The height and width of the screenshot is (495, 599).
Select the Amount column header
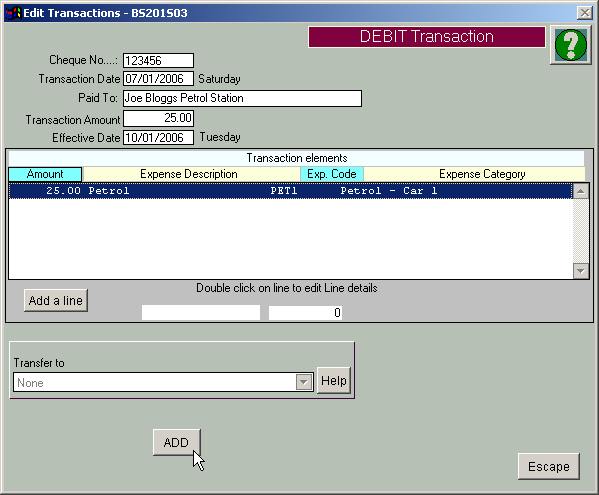[45, 174]
